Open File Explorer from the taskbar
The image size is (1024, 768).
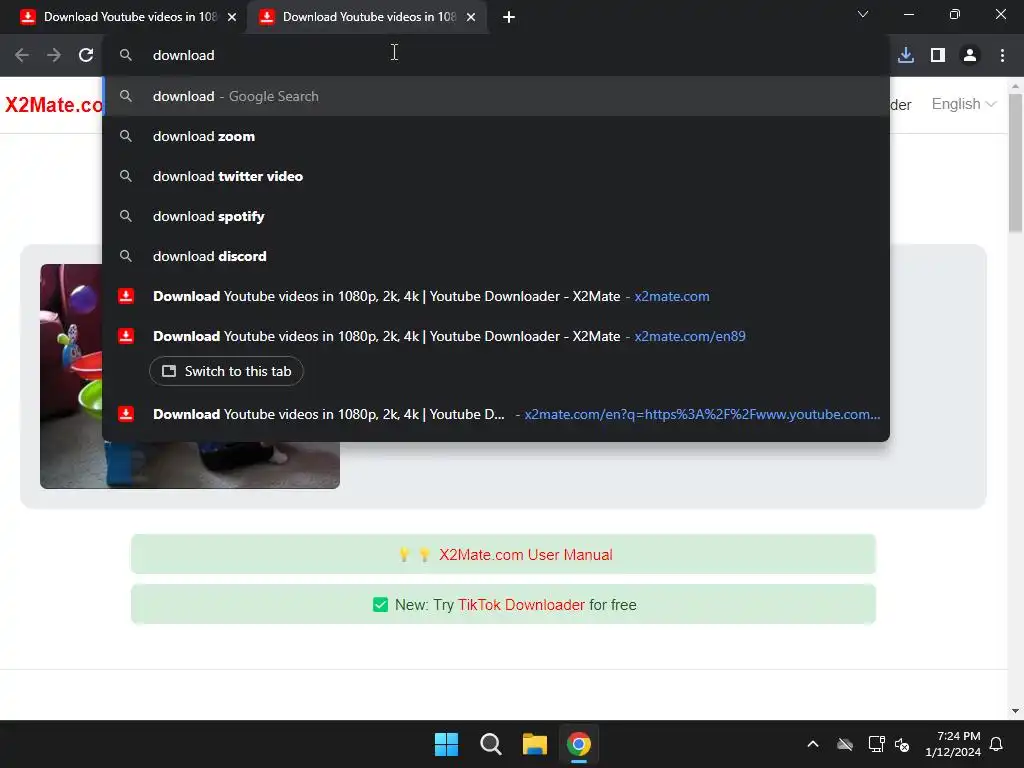pyautogui.click(x=534, y=744)
